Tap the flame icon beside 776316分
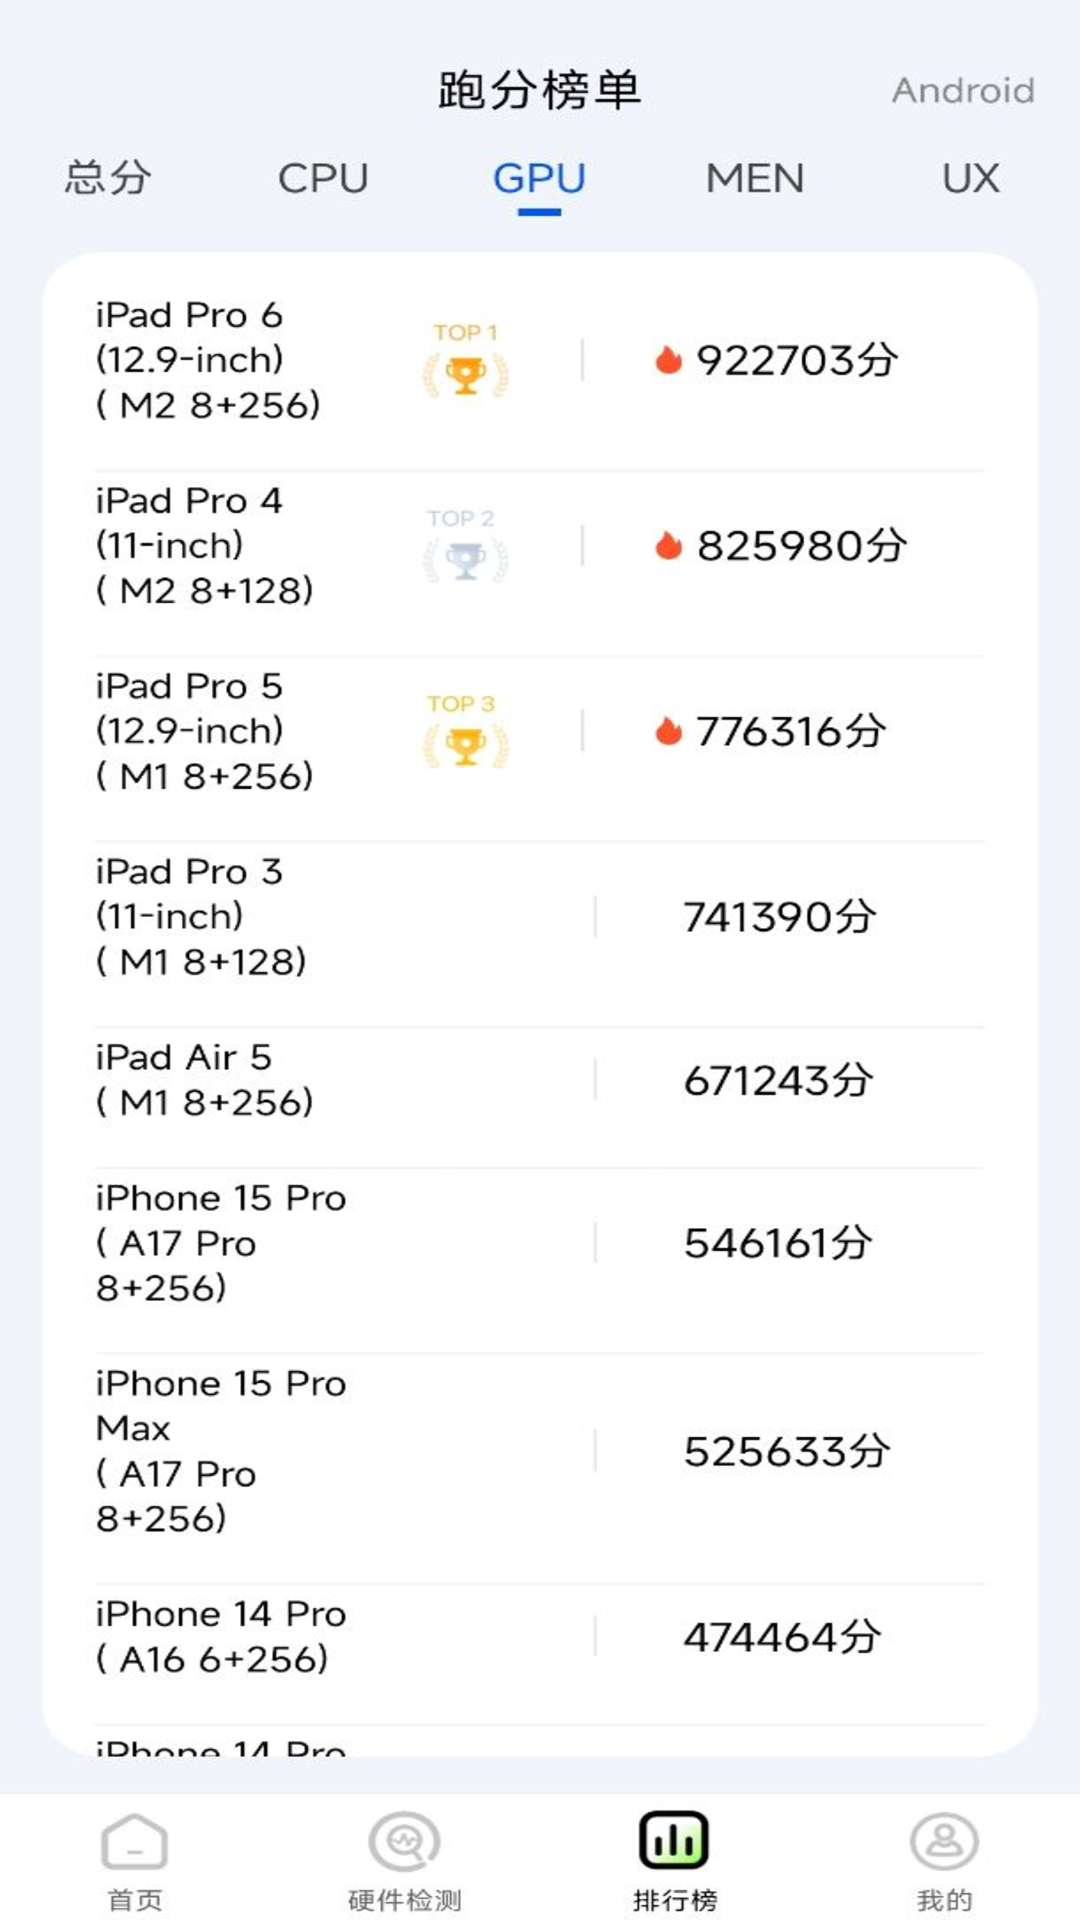Image resolution: width=1080 pixels, height=1920 pixels. (668, 732)
